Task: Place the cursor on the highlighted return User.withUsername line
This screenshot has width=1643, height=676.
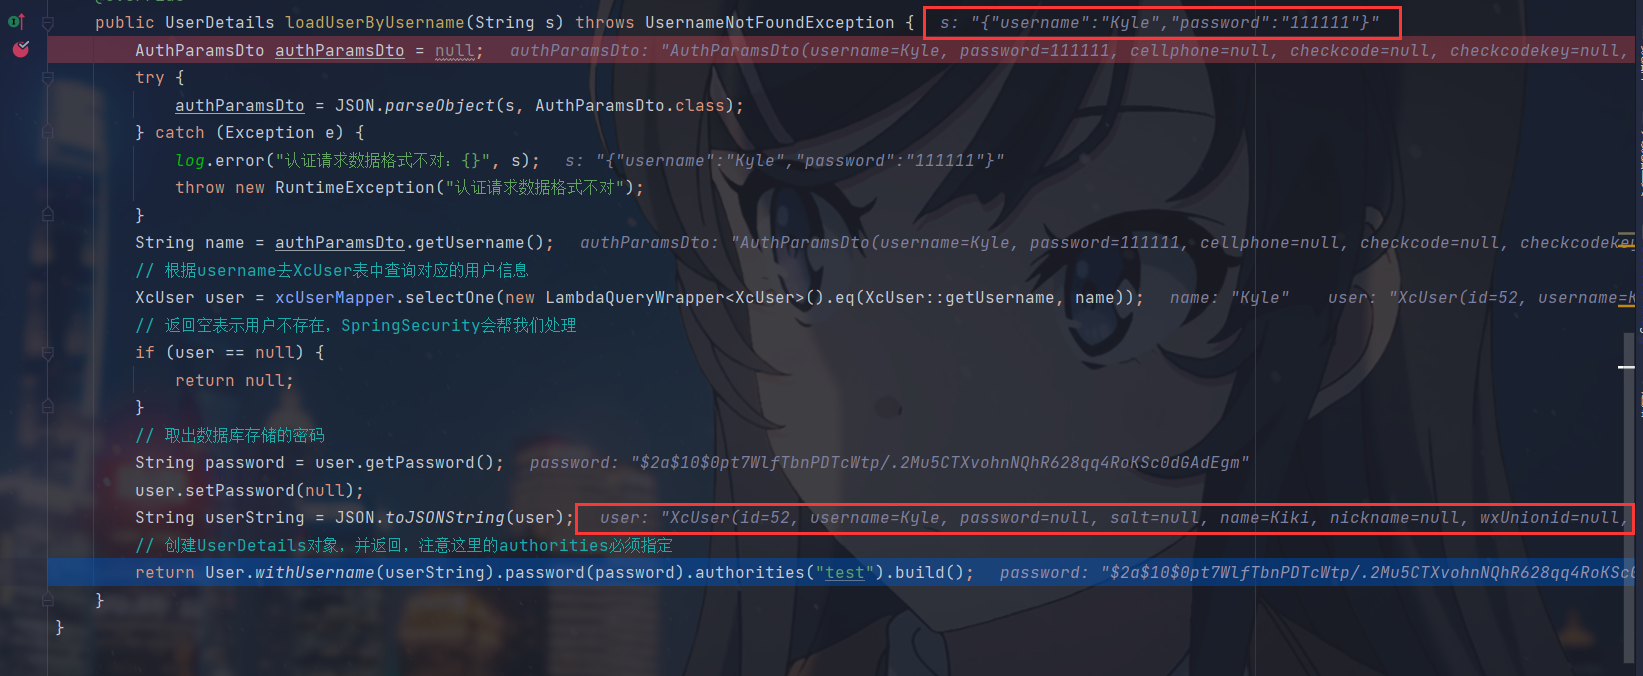Action: (840, 573)
